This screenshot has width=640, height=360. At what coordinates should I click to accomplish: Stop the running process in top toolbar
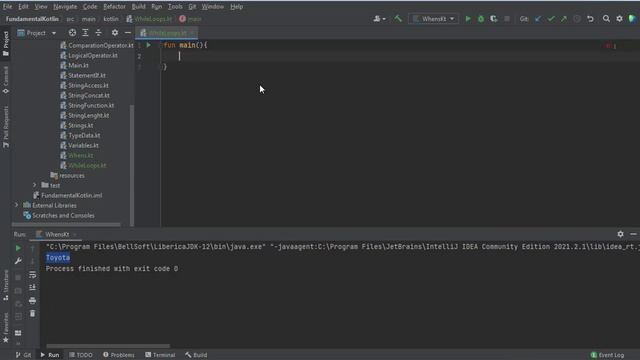point(507,19)
